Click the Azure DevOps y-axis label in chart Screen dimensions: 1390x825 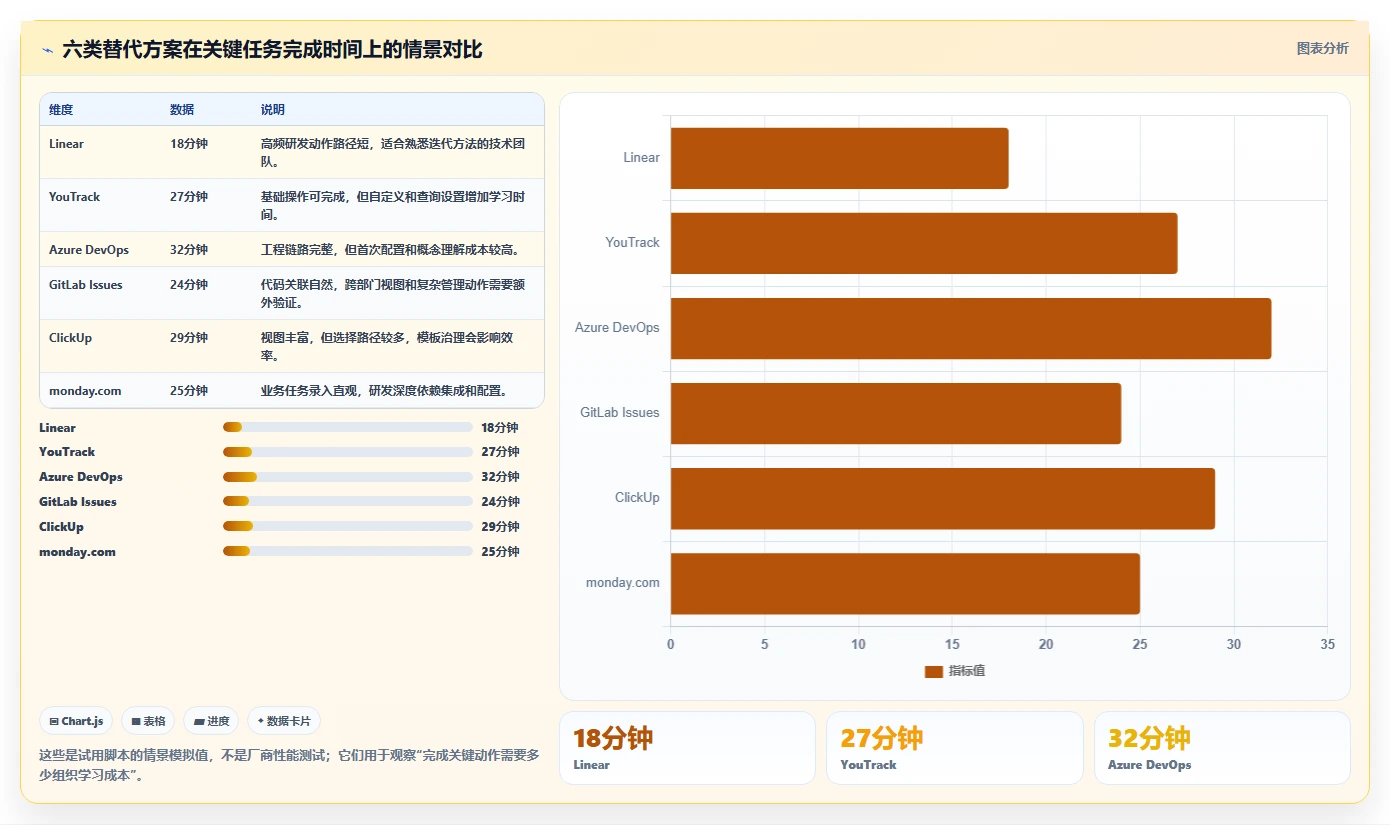click(x=617, y=328)
